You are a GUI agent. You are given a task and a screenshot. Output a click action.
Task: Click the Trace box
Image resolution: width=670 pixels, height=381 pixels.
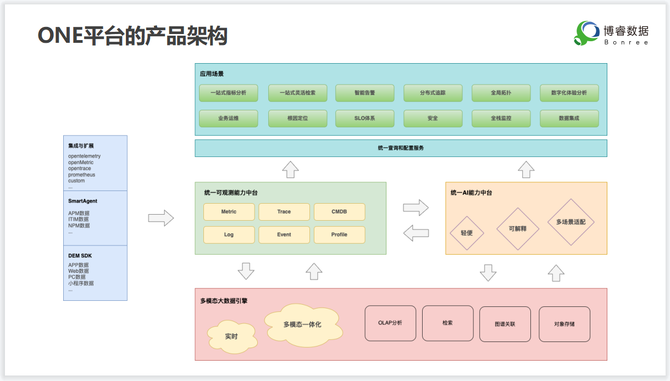(284, 211)
